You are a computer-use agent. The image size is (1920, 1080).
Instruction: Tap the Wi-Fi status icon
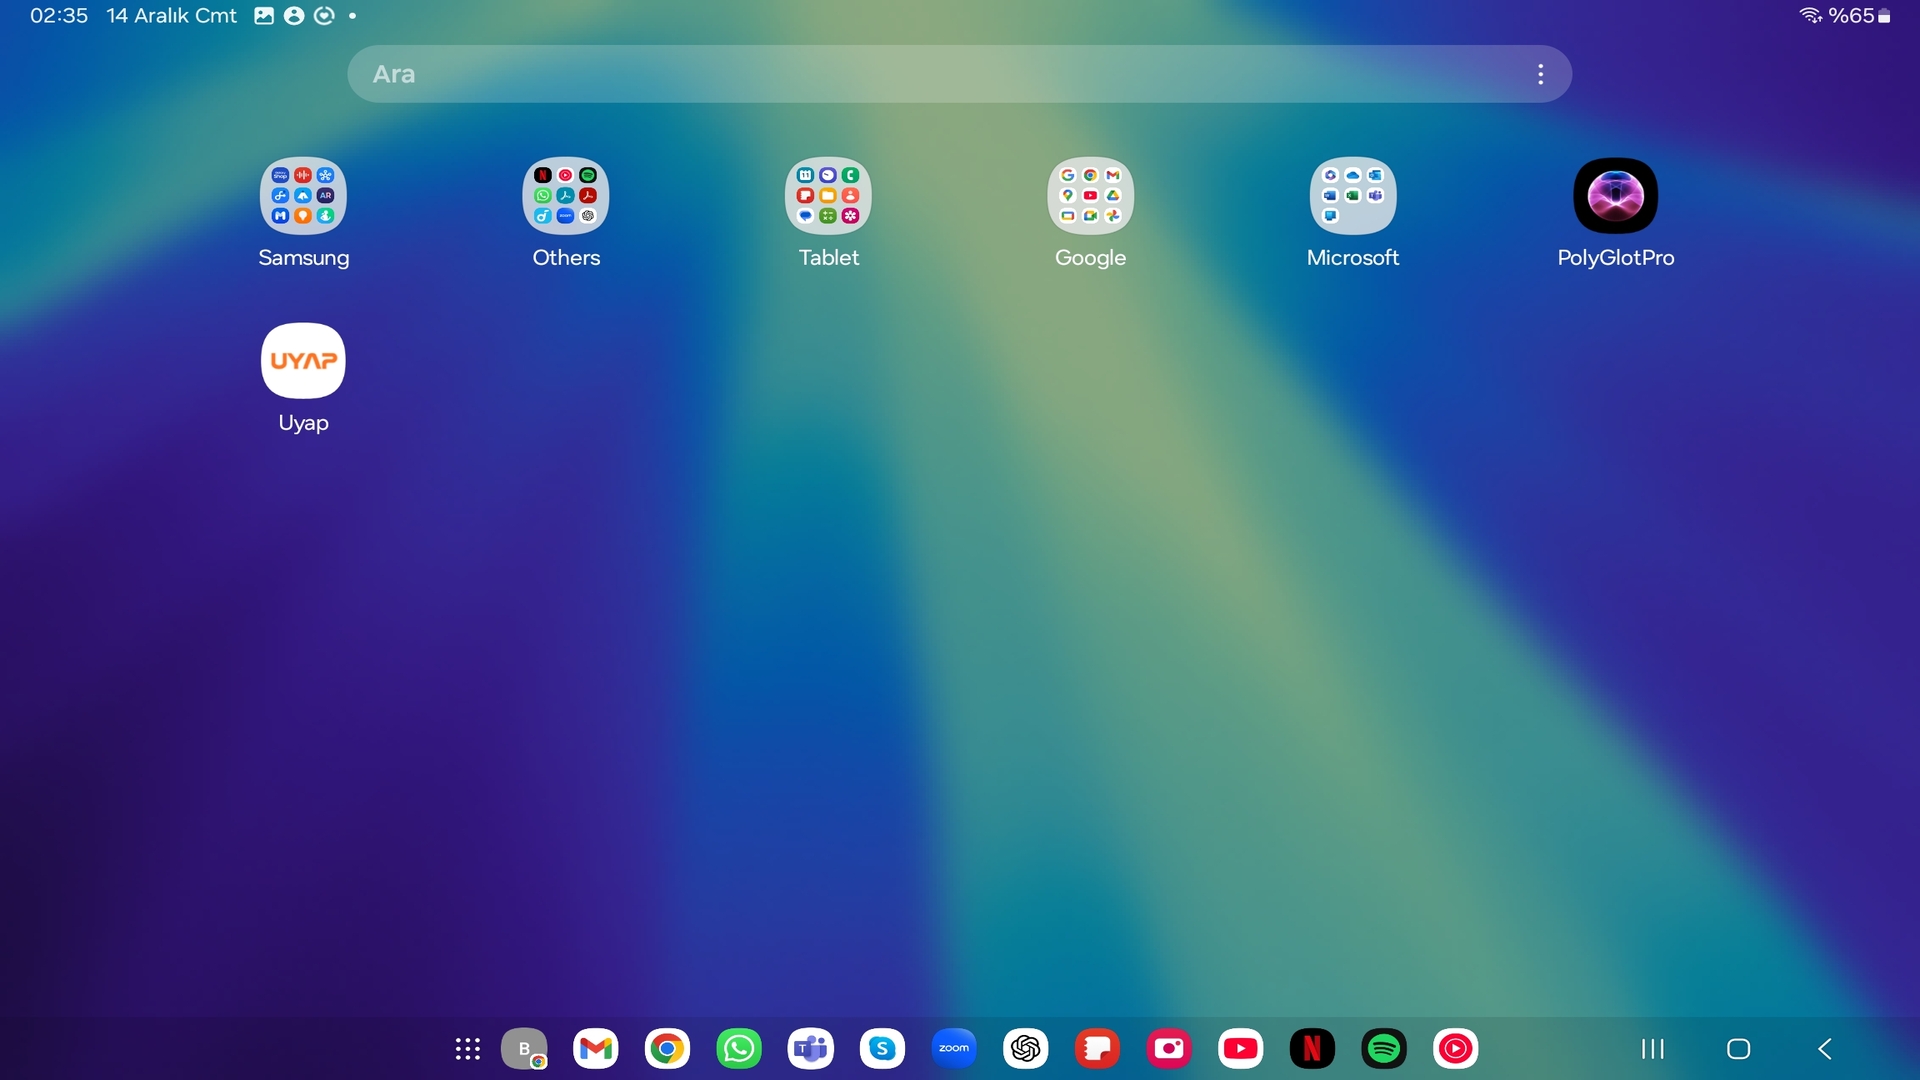click(1811, 16)
